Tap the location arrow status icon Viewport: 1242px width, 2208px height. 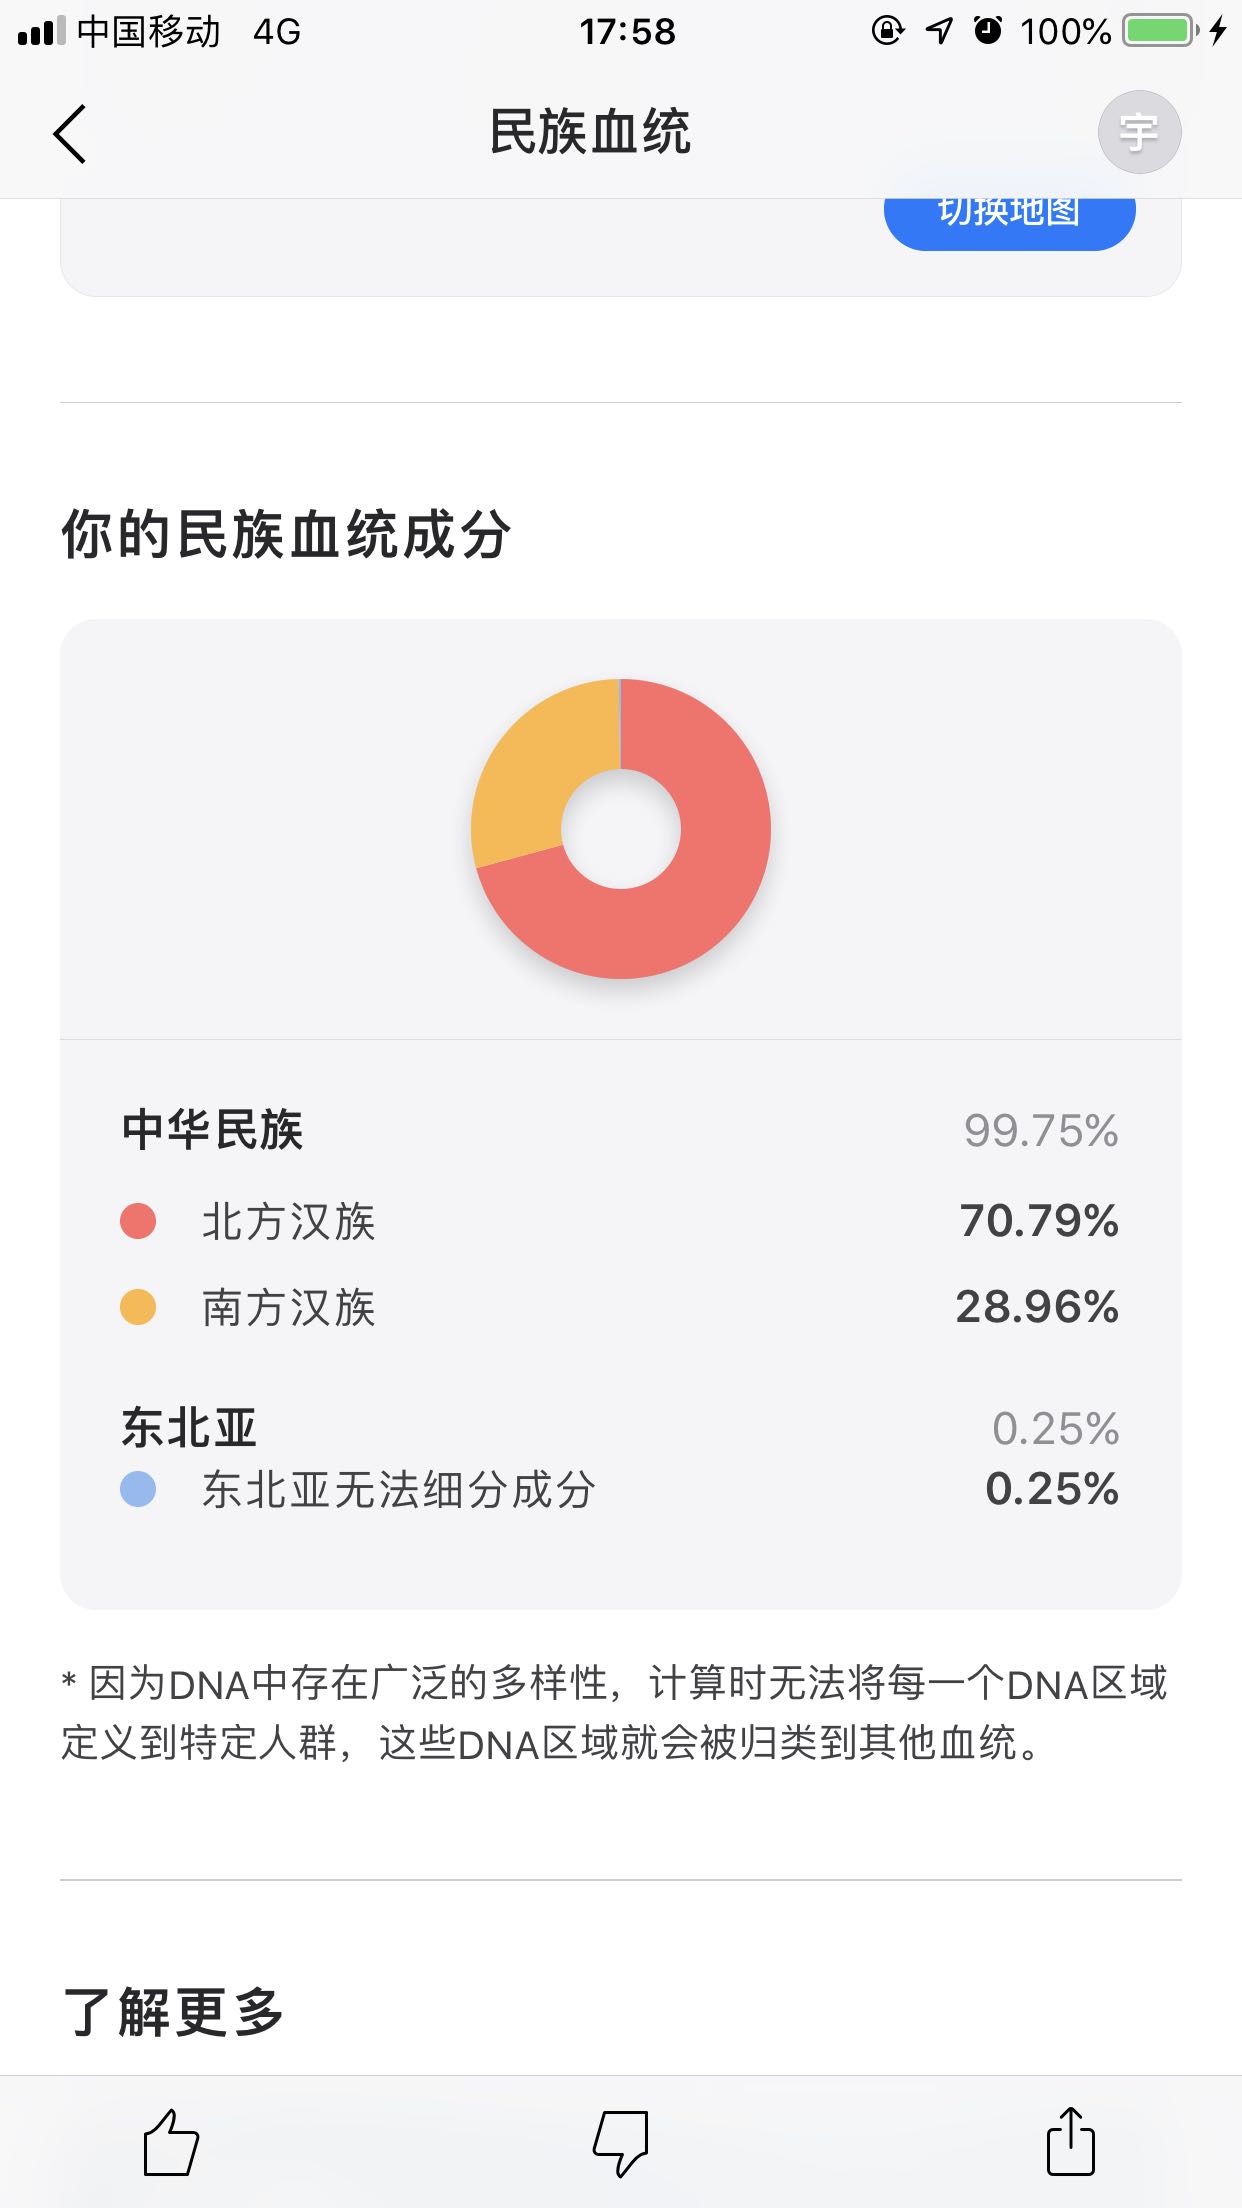[938, 31]
